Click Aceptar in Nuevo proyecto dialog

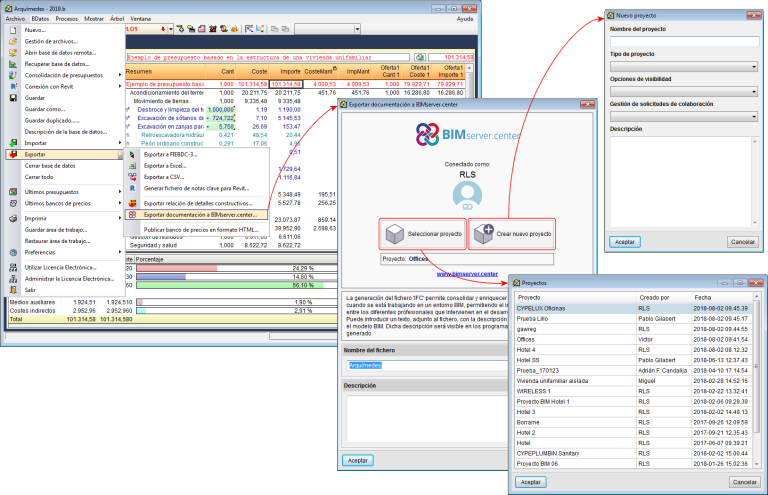pyautogui.click(x=625, y=242)
